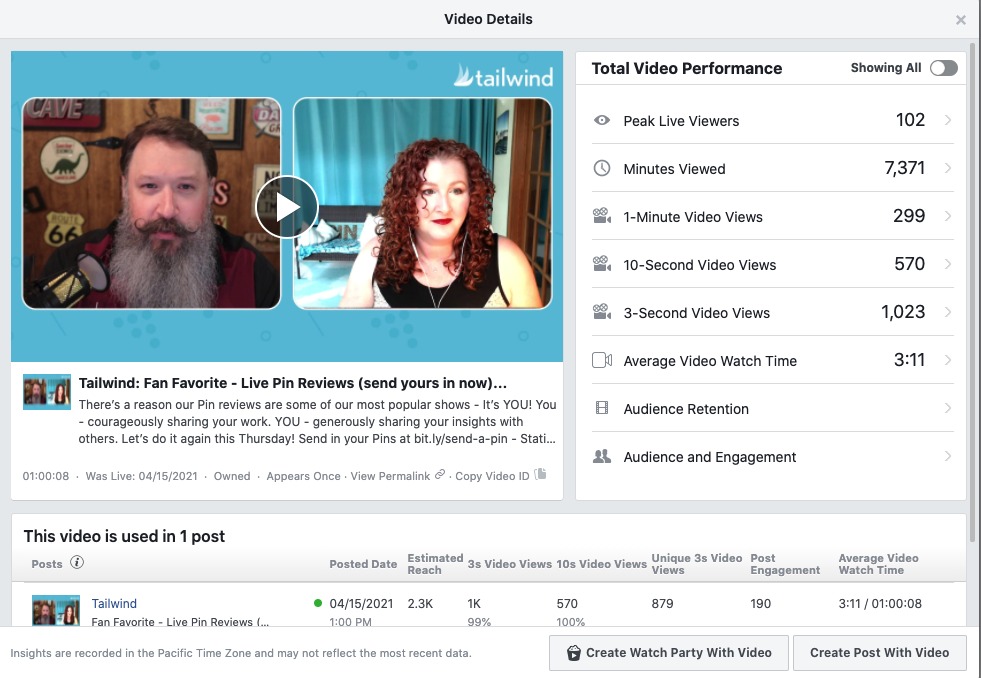Expand 3-Second Video Views chevron
The width and height of the screenshot is (981, 678).
click(948, 312)
